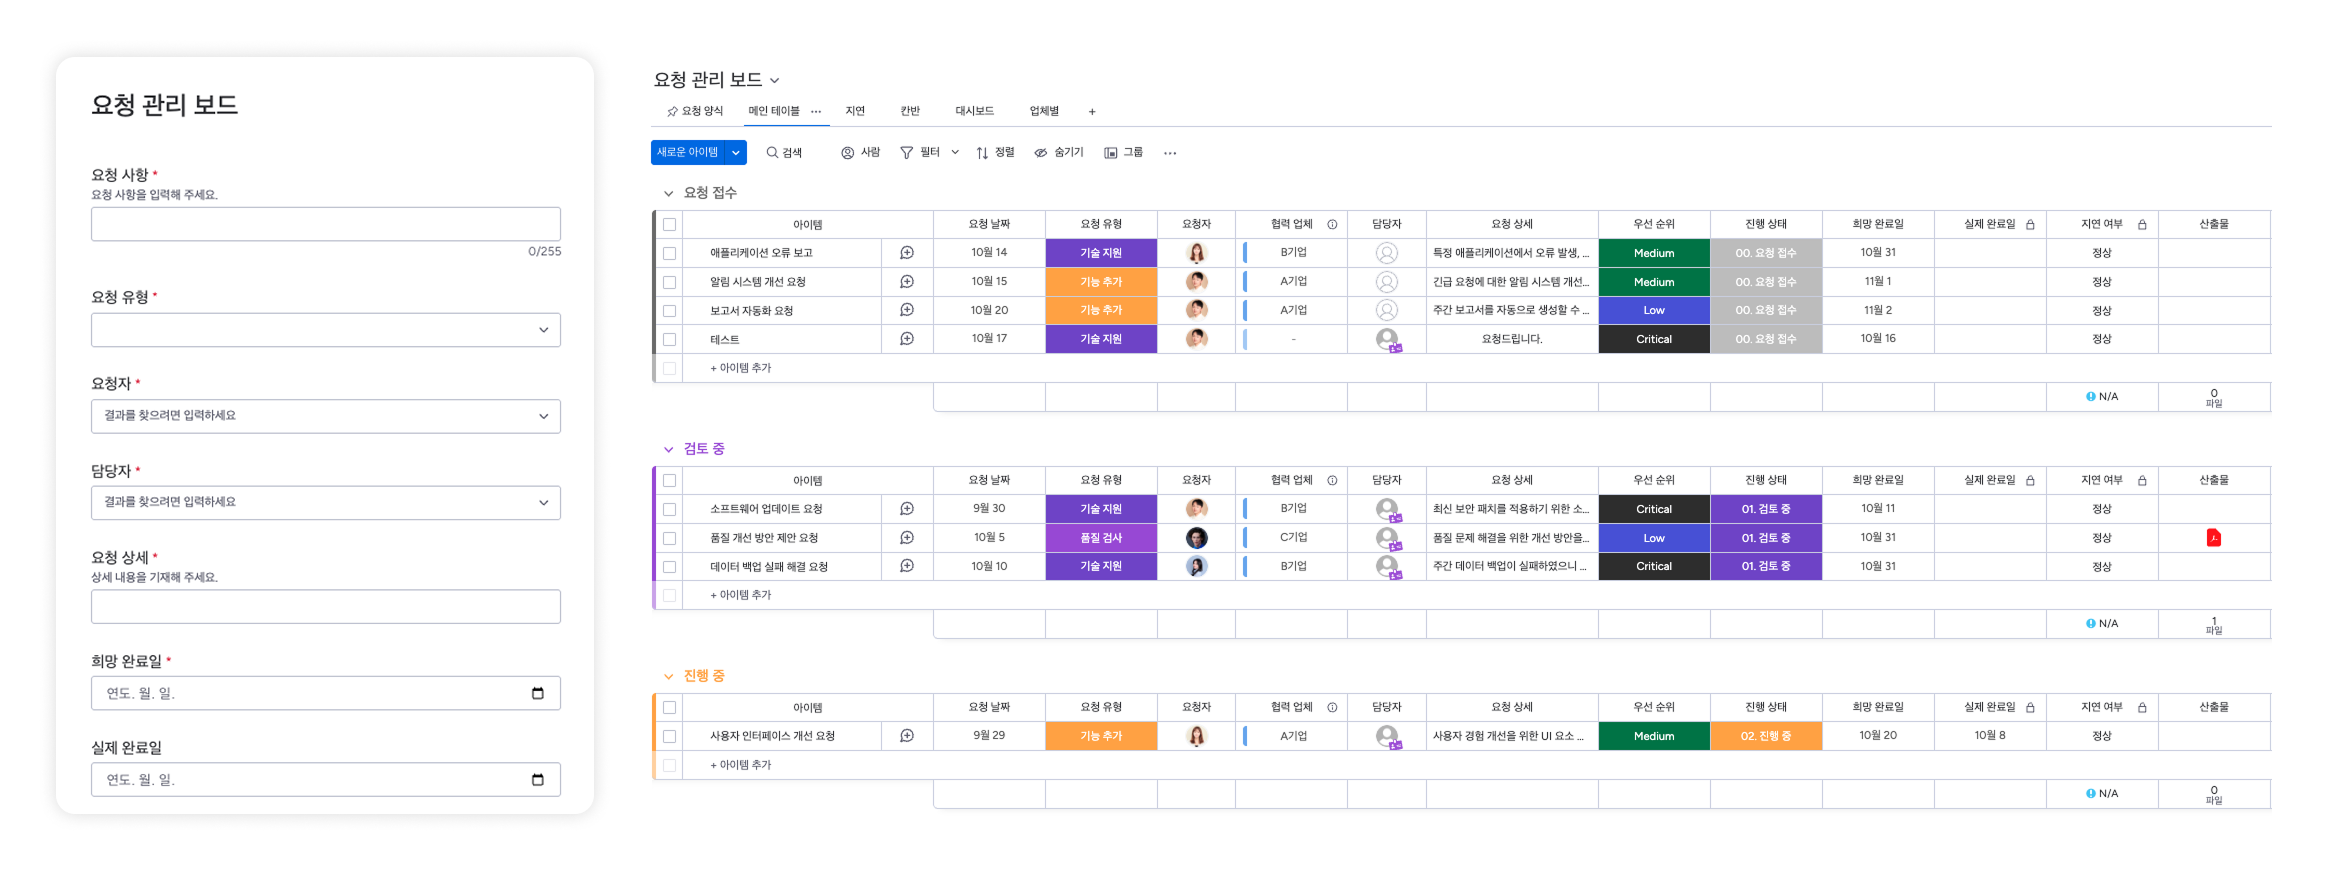The image size is (2326, 872).
Task: Open the 요청 유형 dropdown in the form
Action: click(x=326, y=330)
